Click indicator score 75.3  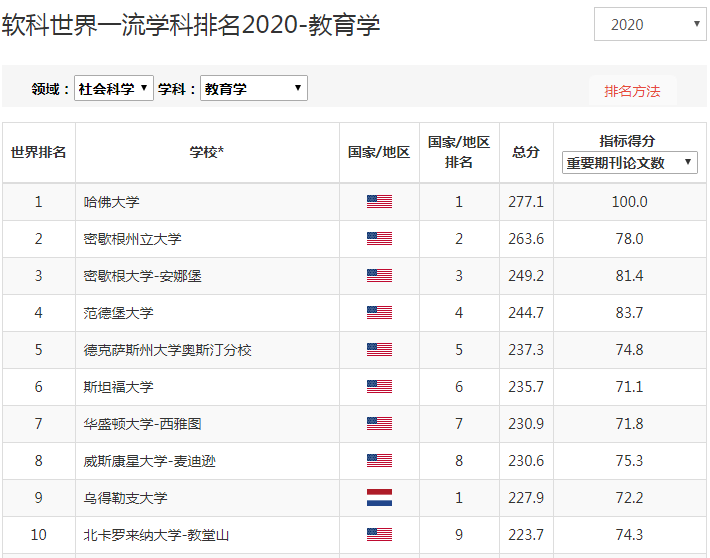(x=629, y=461)
